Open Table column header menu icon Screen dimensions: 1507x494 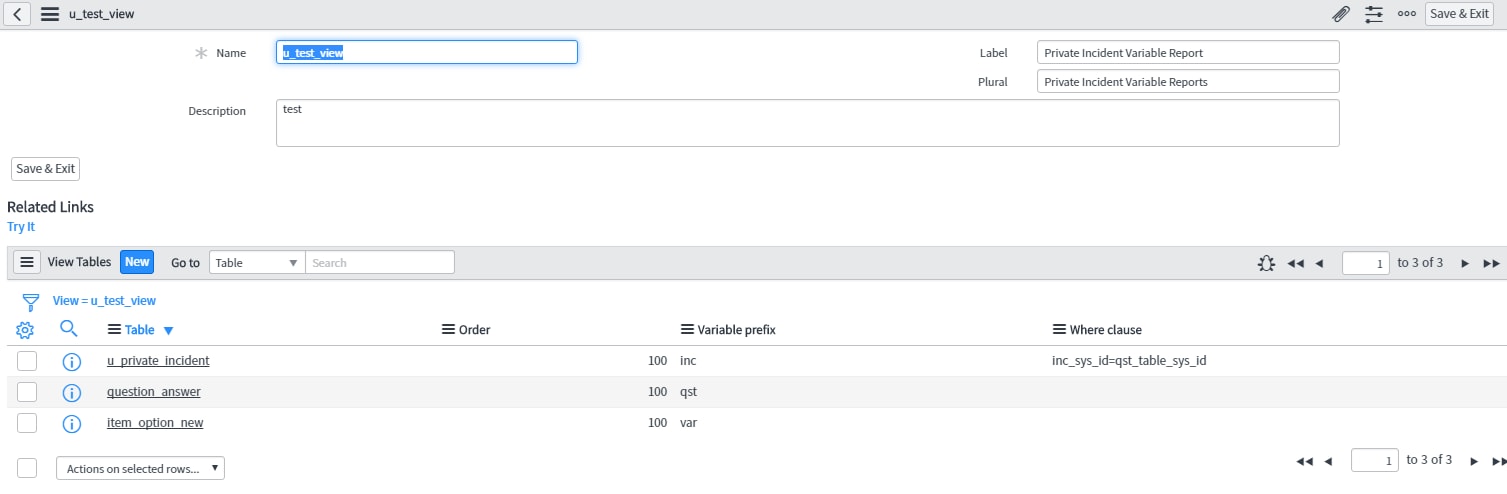114,330
